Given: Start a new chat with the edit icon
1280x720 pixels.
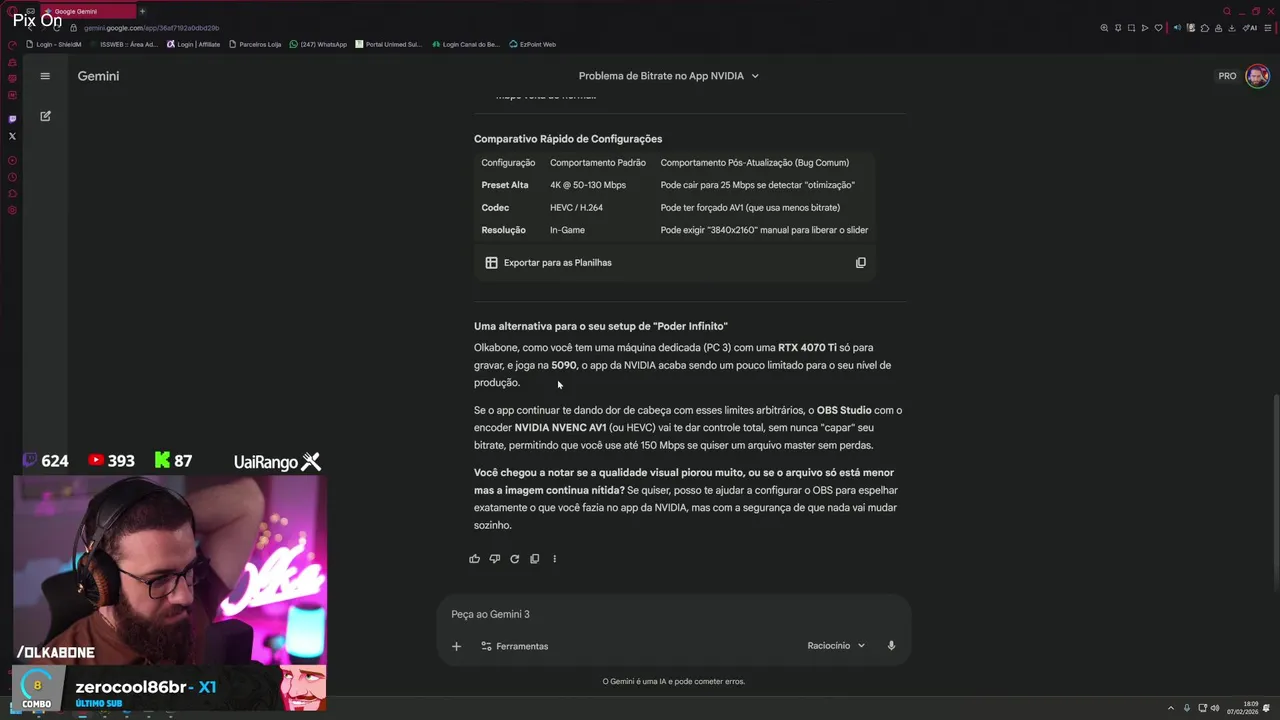Looking at the screenshot, I should tap(45, 116).
